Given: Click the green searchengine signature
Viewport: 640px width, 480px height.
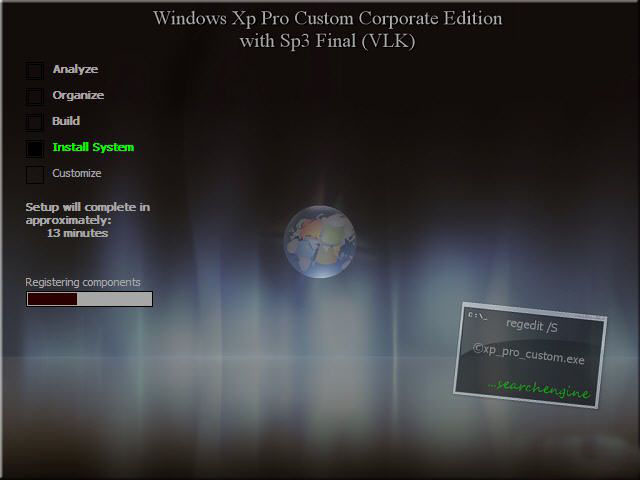Looking at the screenshot, I should (539, 389).
